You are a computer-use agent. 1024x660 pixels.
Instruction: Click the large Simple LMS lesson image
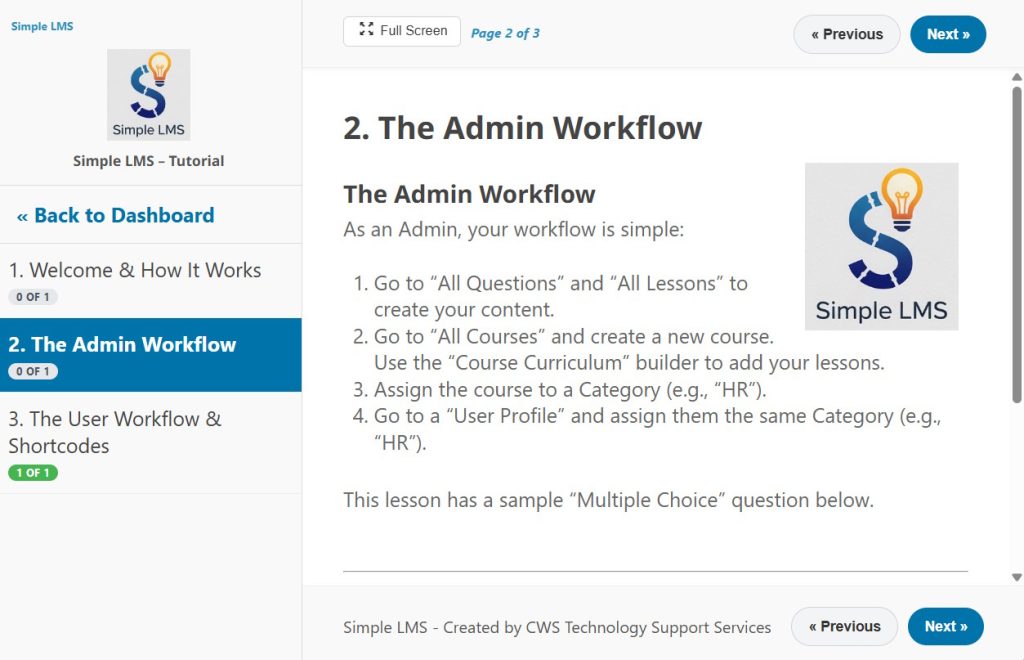(x=881, y=246)
